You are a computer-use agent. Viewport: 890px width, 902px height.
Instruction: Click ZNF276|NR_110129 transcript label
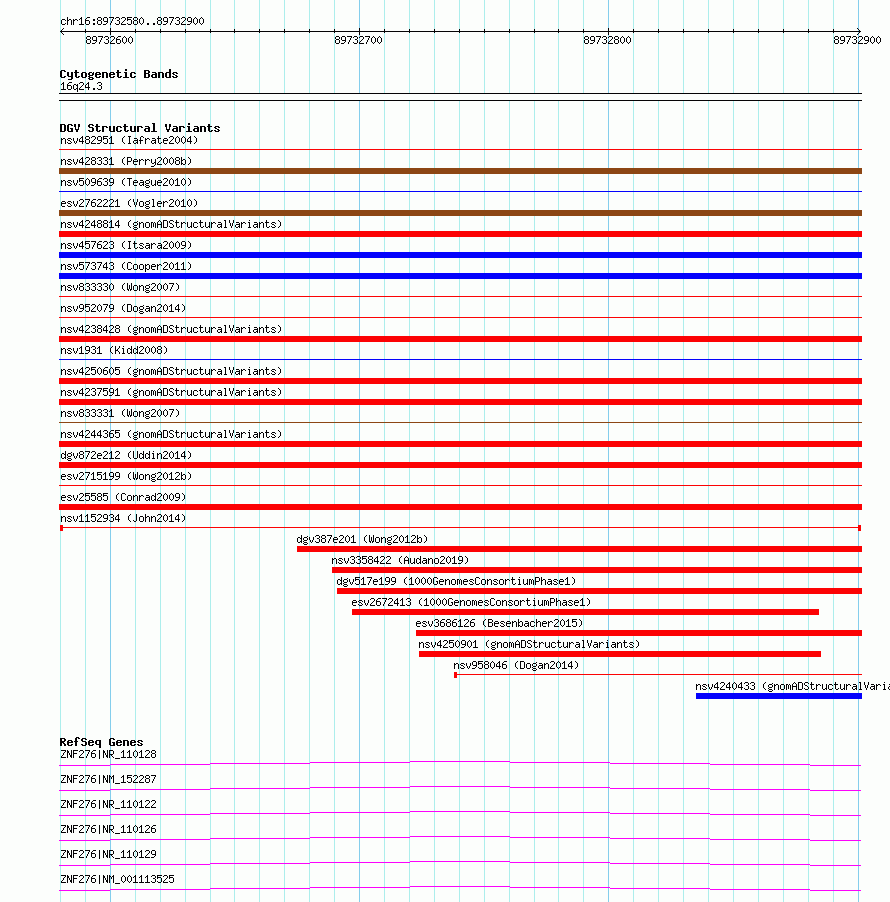[x=108, y=854]
